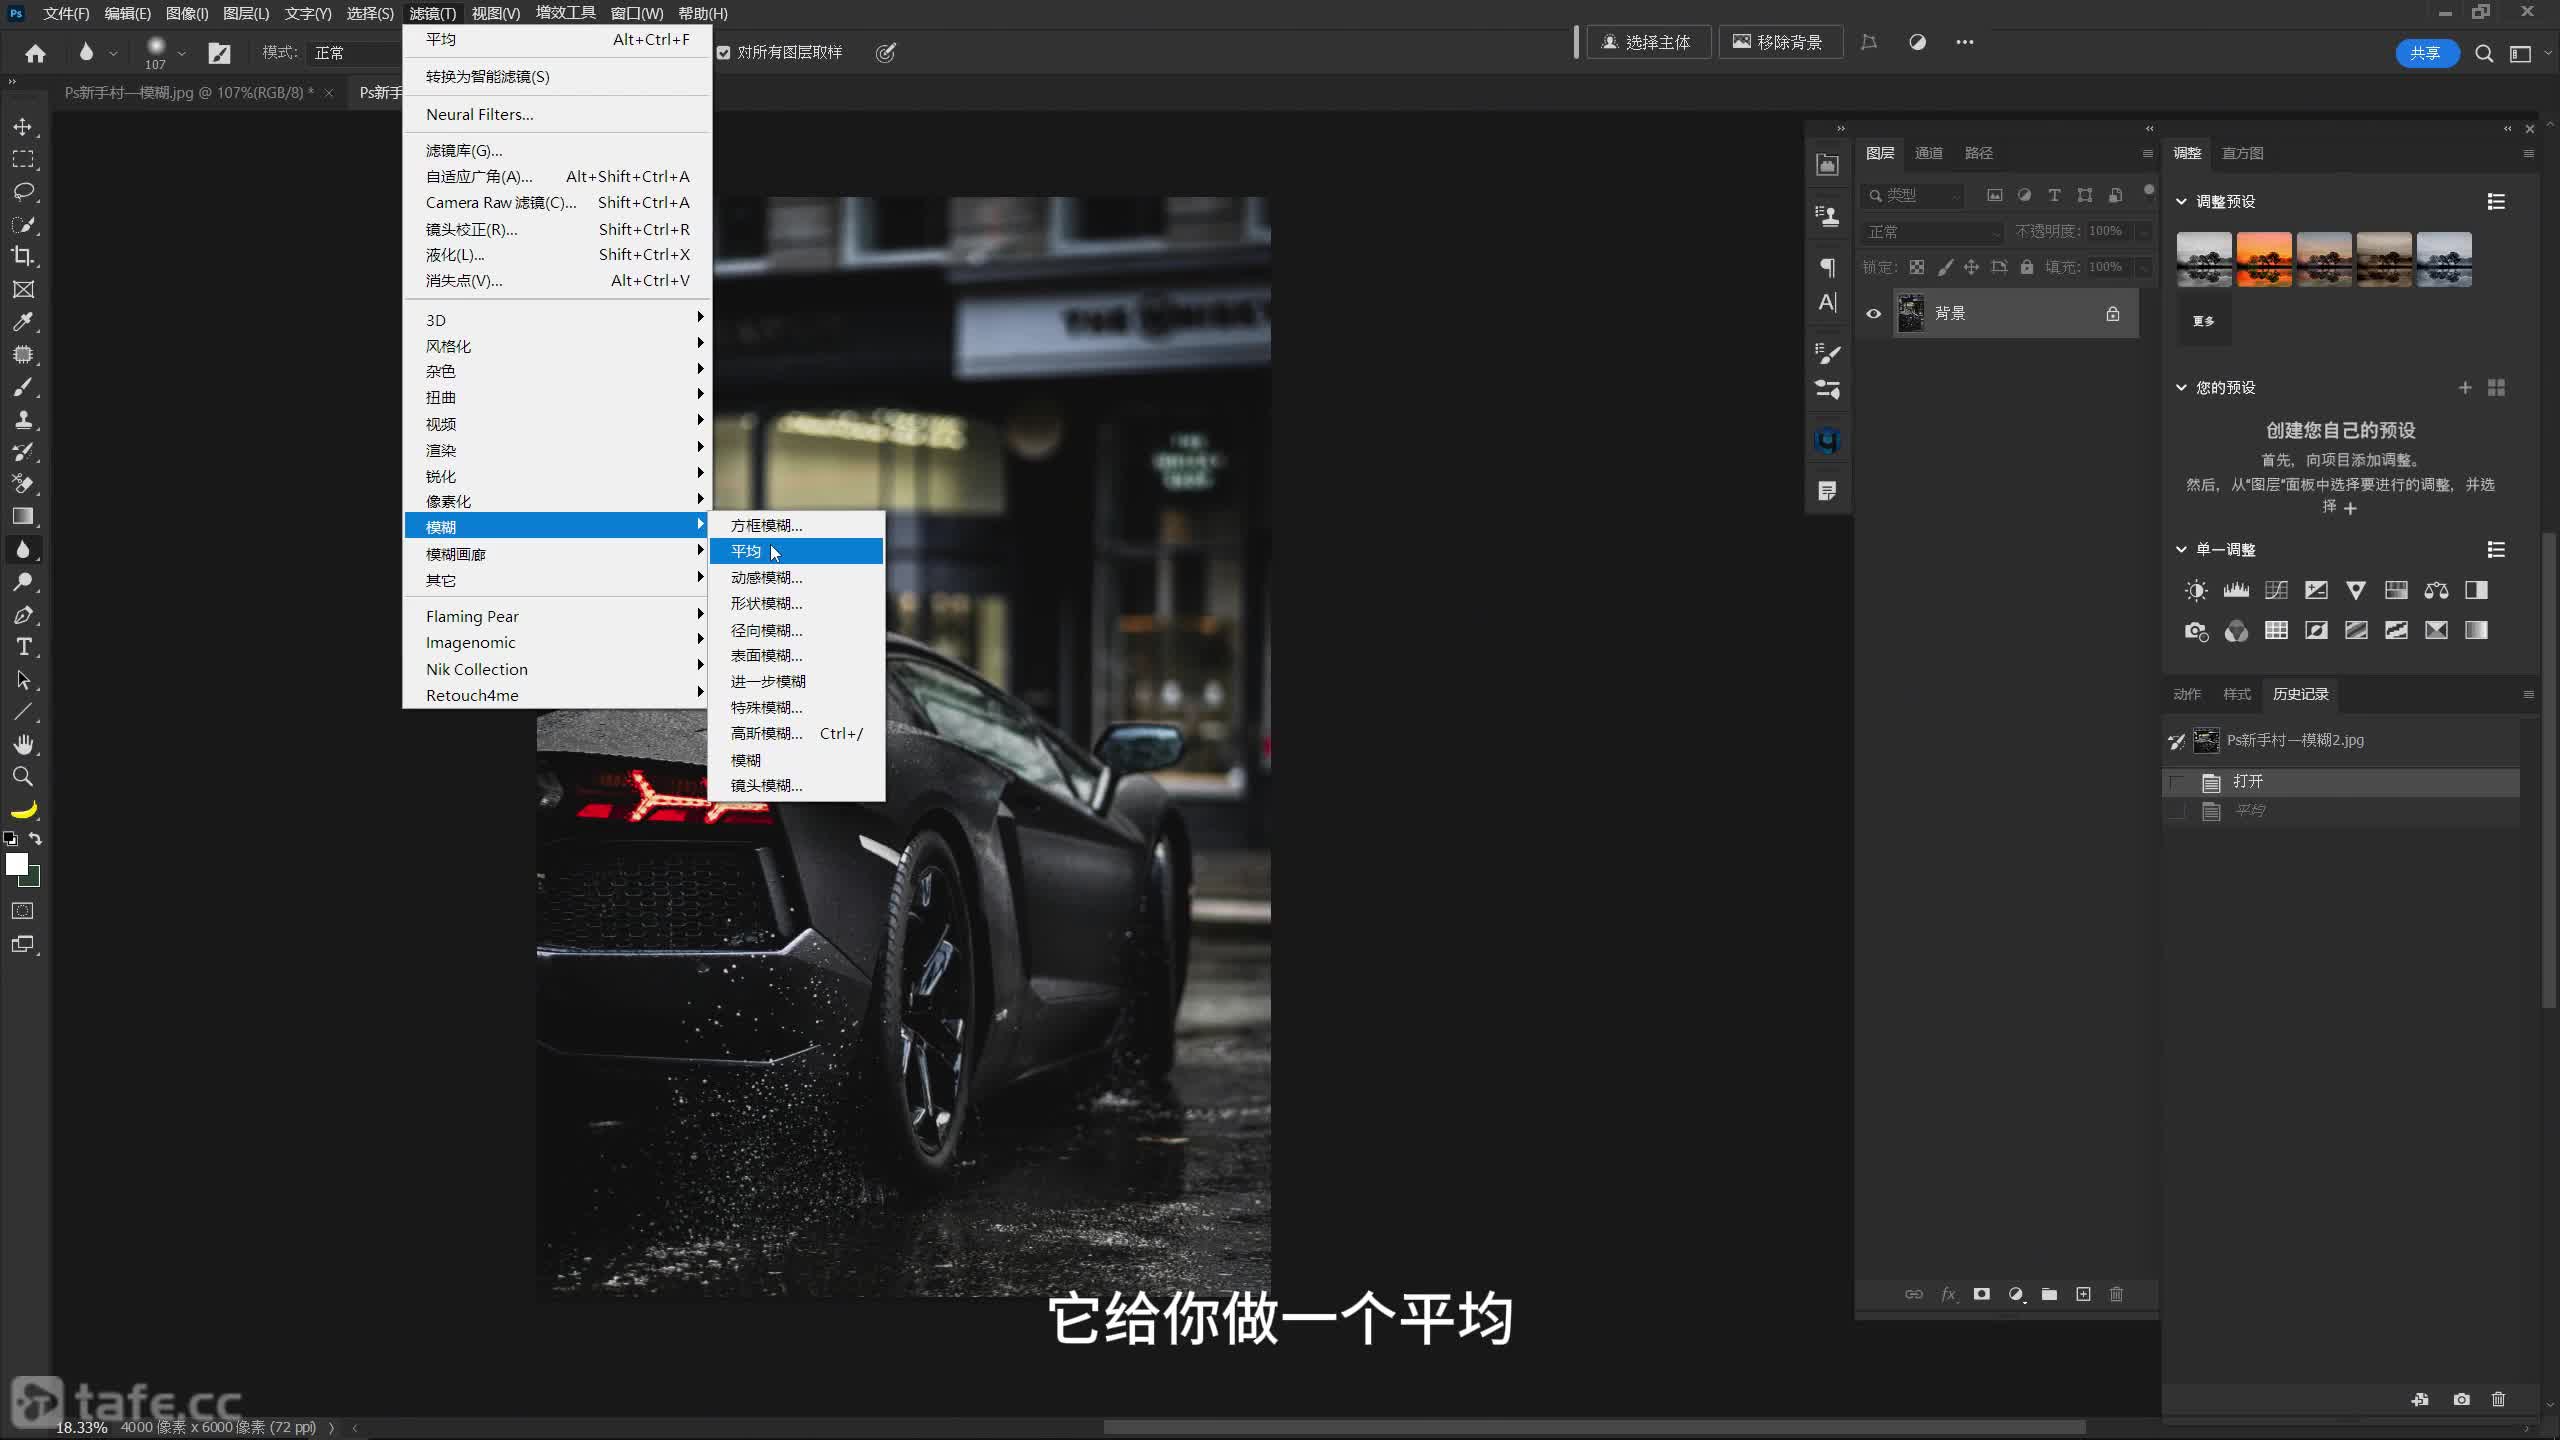Switch to the 通道 tab

point(1928,153)
